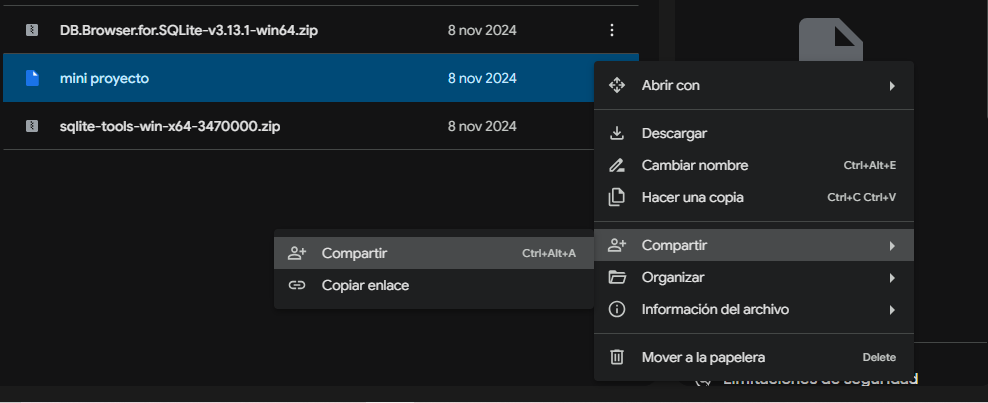
Task: Click the zip icon beside sqlite-tools file
Action: [x=32, y=126]
